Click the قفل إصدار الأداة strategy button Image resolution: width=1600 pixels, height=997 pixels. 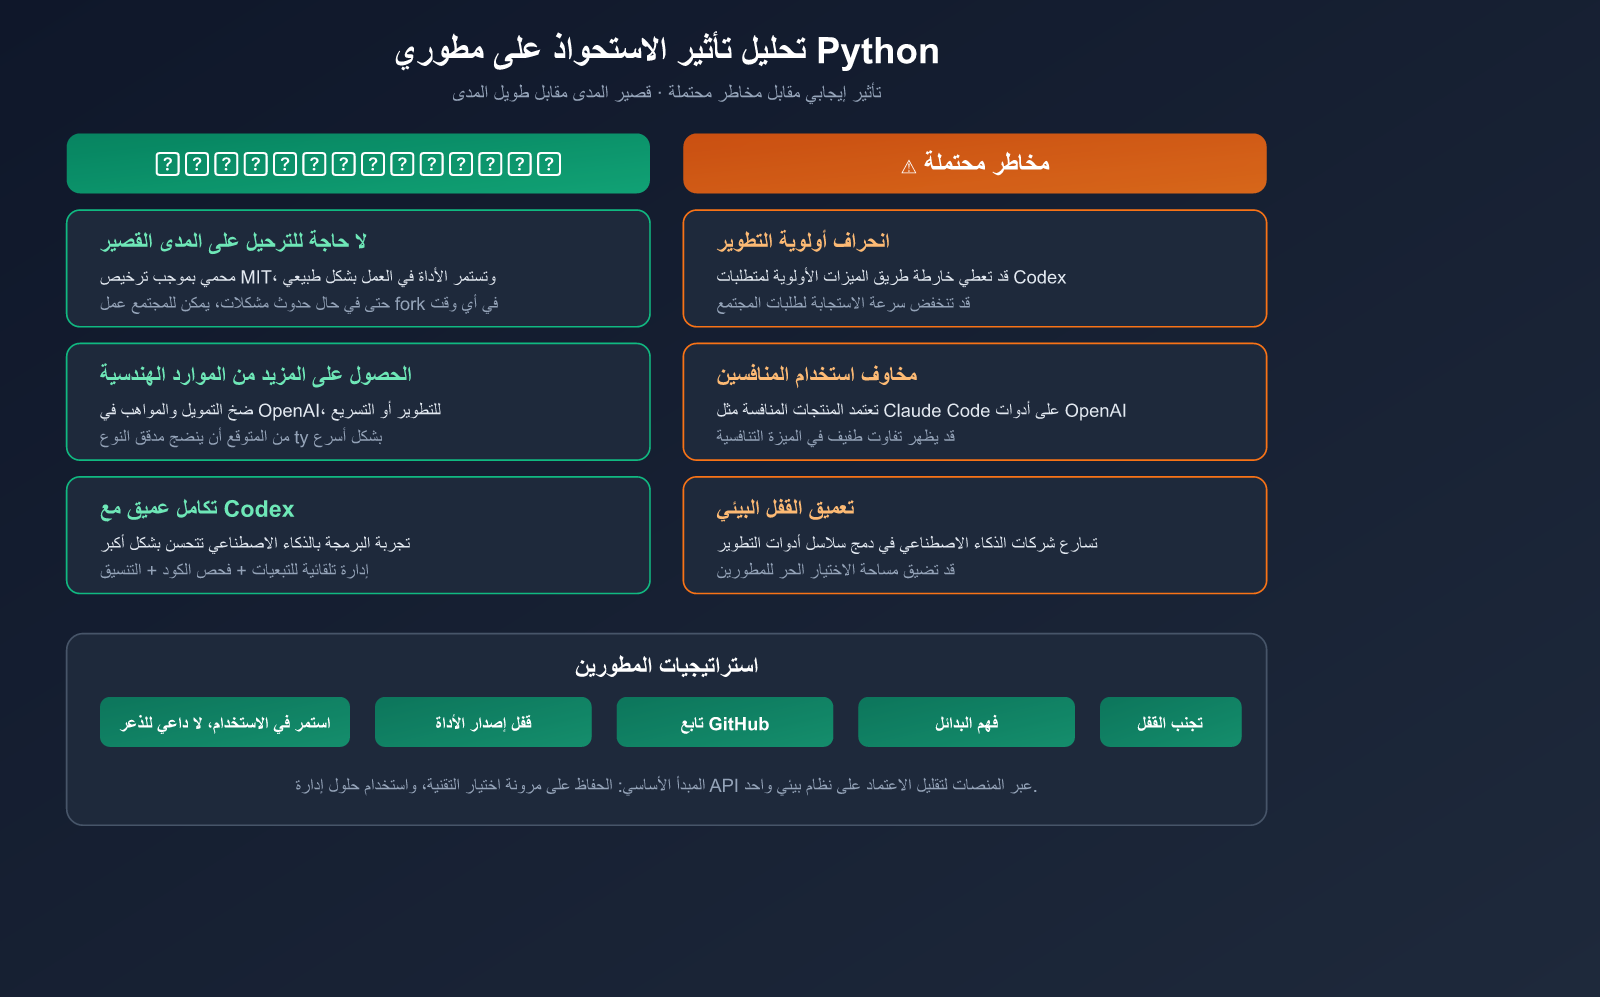pos(483,721)
